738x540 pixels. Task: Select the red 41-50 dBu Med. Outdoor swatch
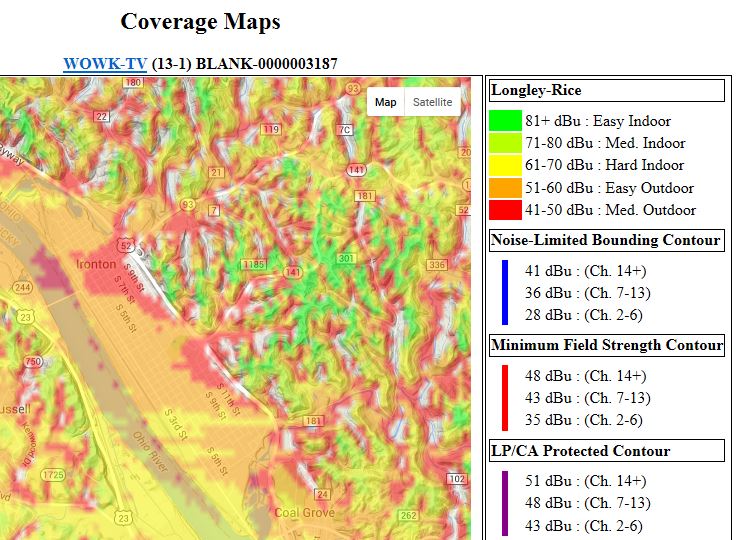tap(505, 210)
